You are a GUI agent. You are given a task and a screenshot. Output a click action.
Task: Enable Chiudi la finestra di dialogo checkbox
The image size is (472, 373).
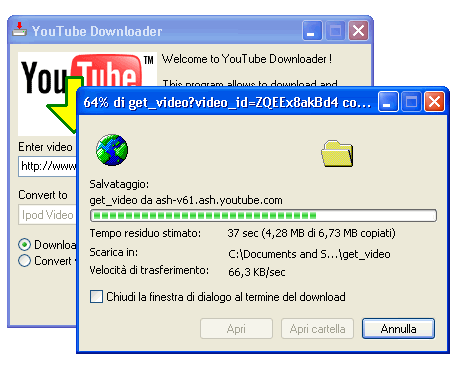(96, 296)
